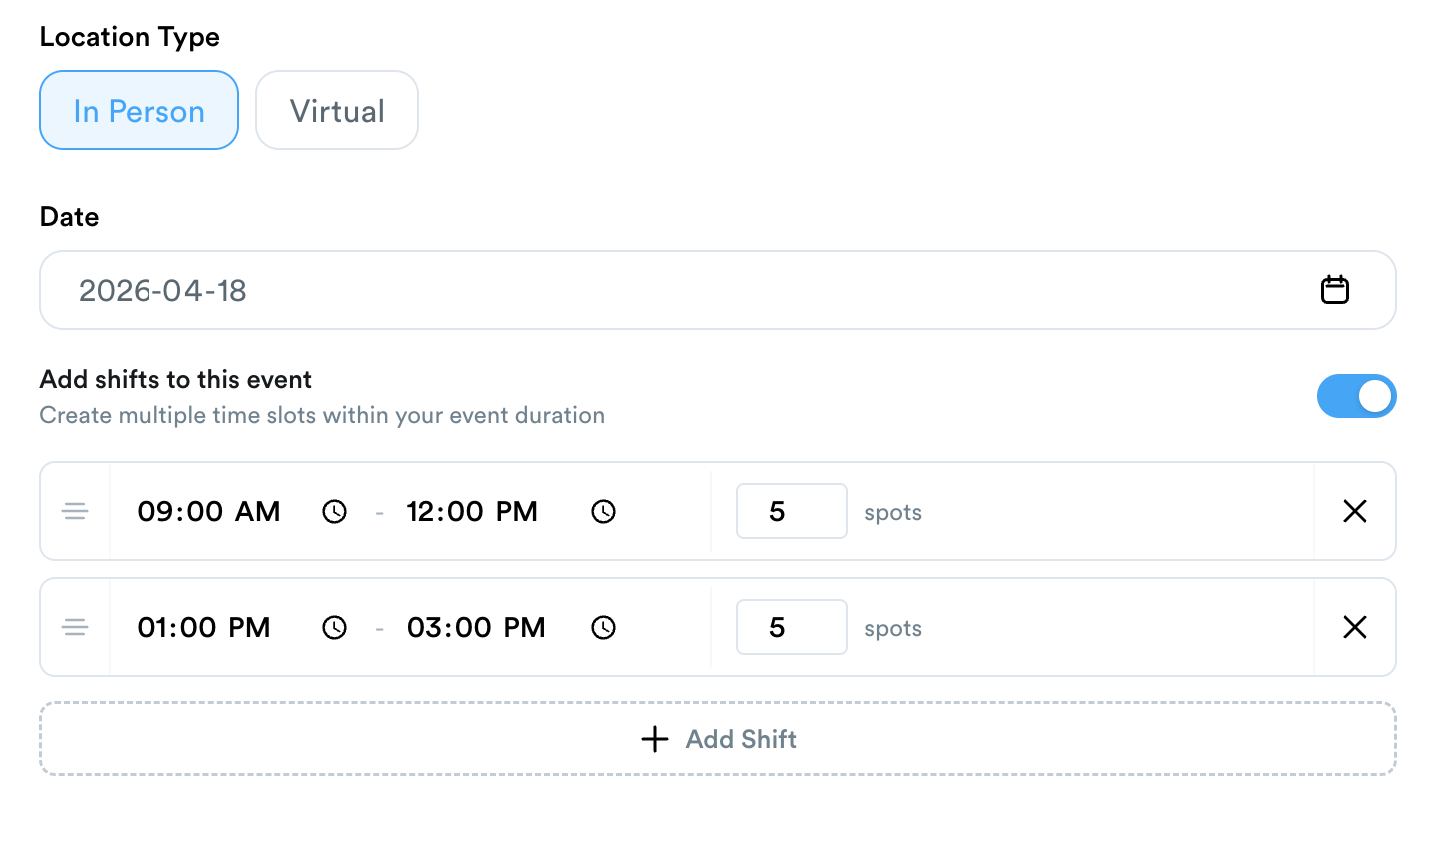Select In Person location type
This screenshot has height=842, width=1448.
pos(139,111)
